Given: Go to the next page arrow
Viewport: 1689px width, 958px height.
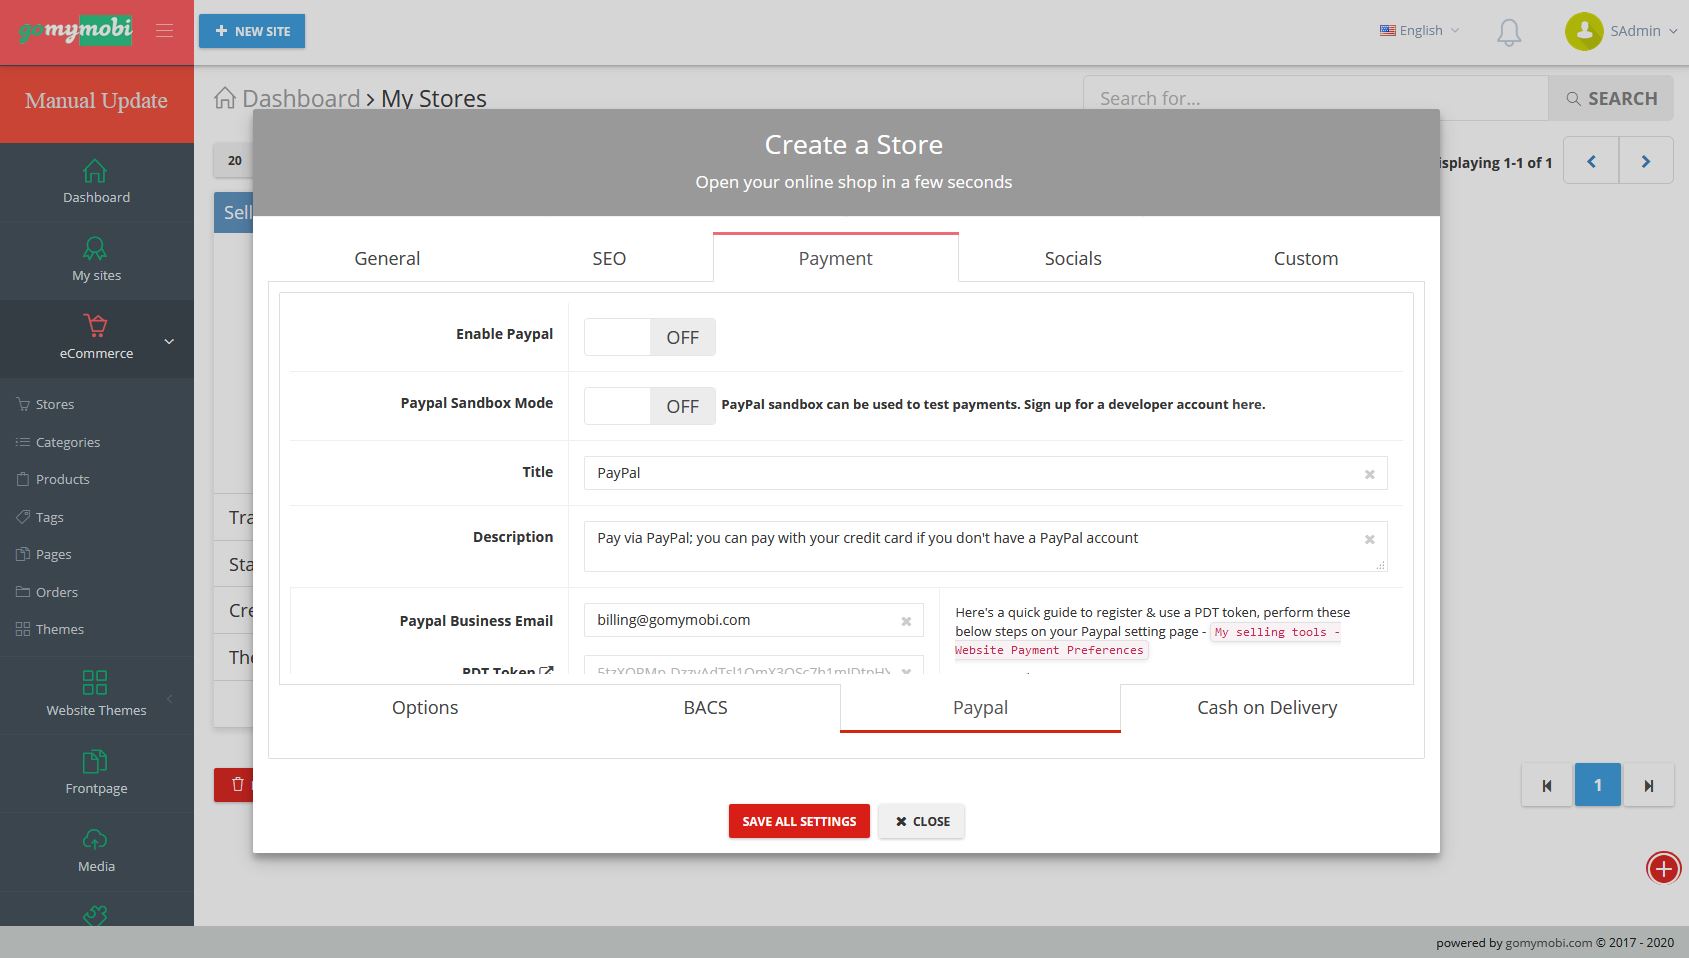Looking at the screenshot, I should pos(1646,161).
